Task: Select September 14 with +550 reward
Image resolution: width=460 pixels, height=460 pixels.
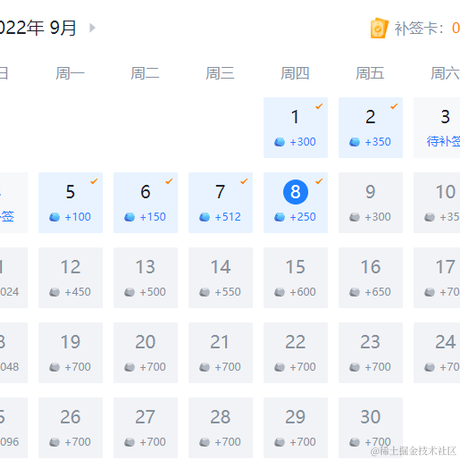Action: 221,278
